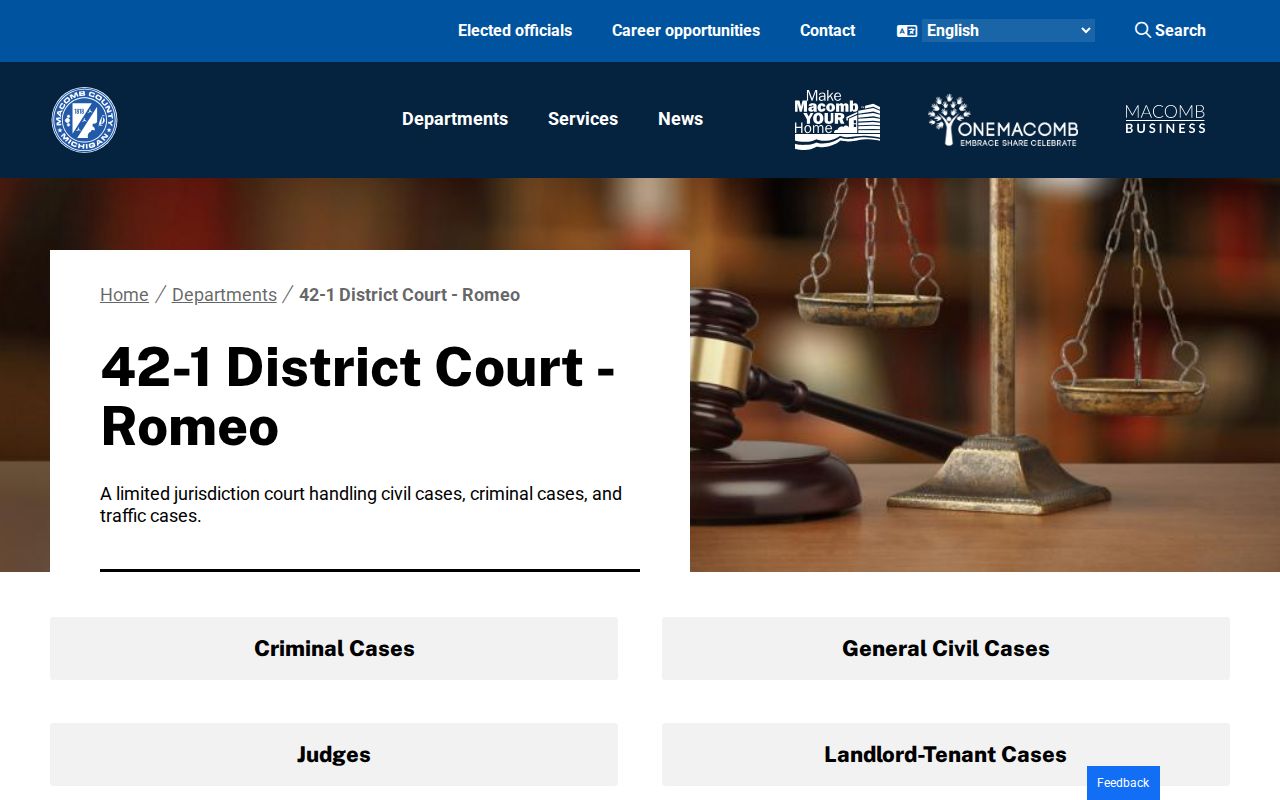Open Career opportunities link

coord(686,31)
